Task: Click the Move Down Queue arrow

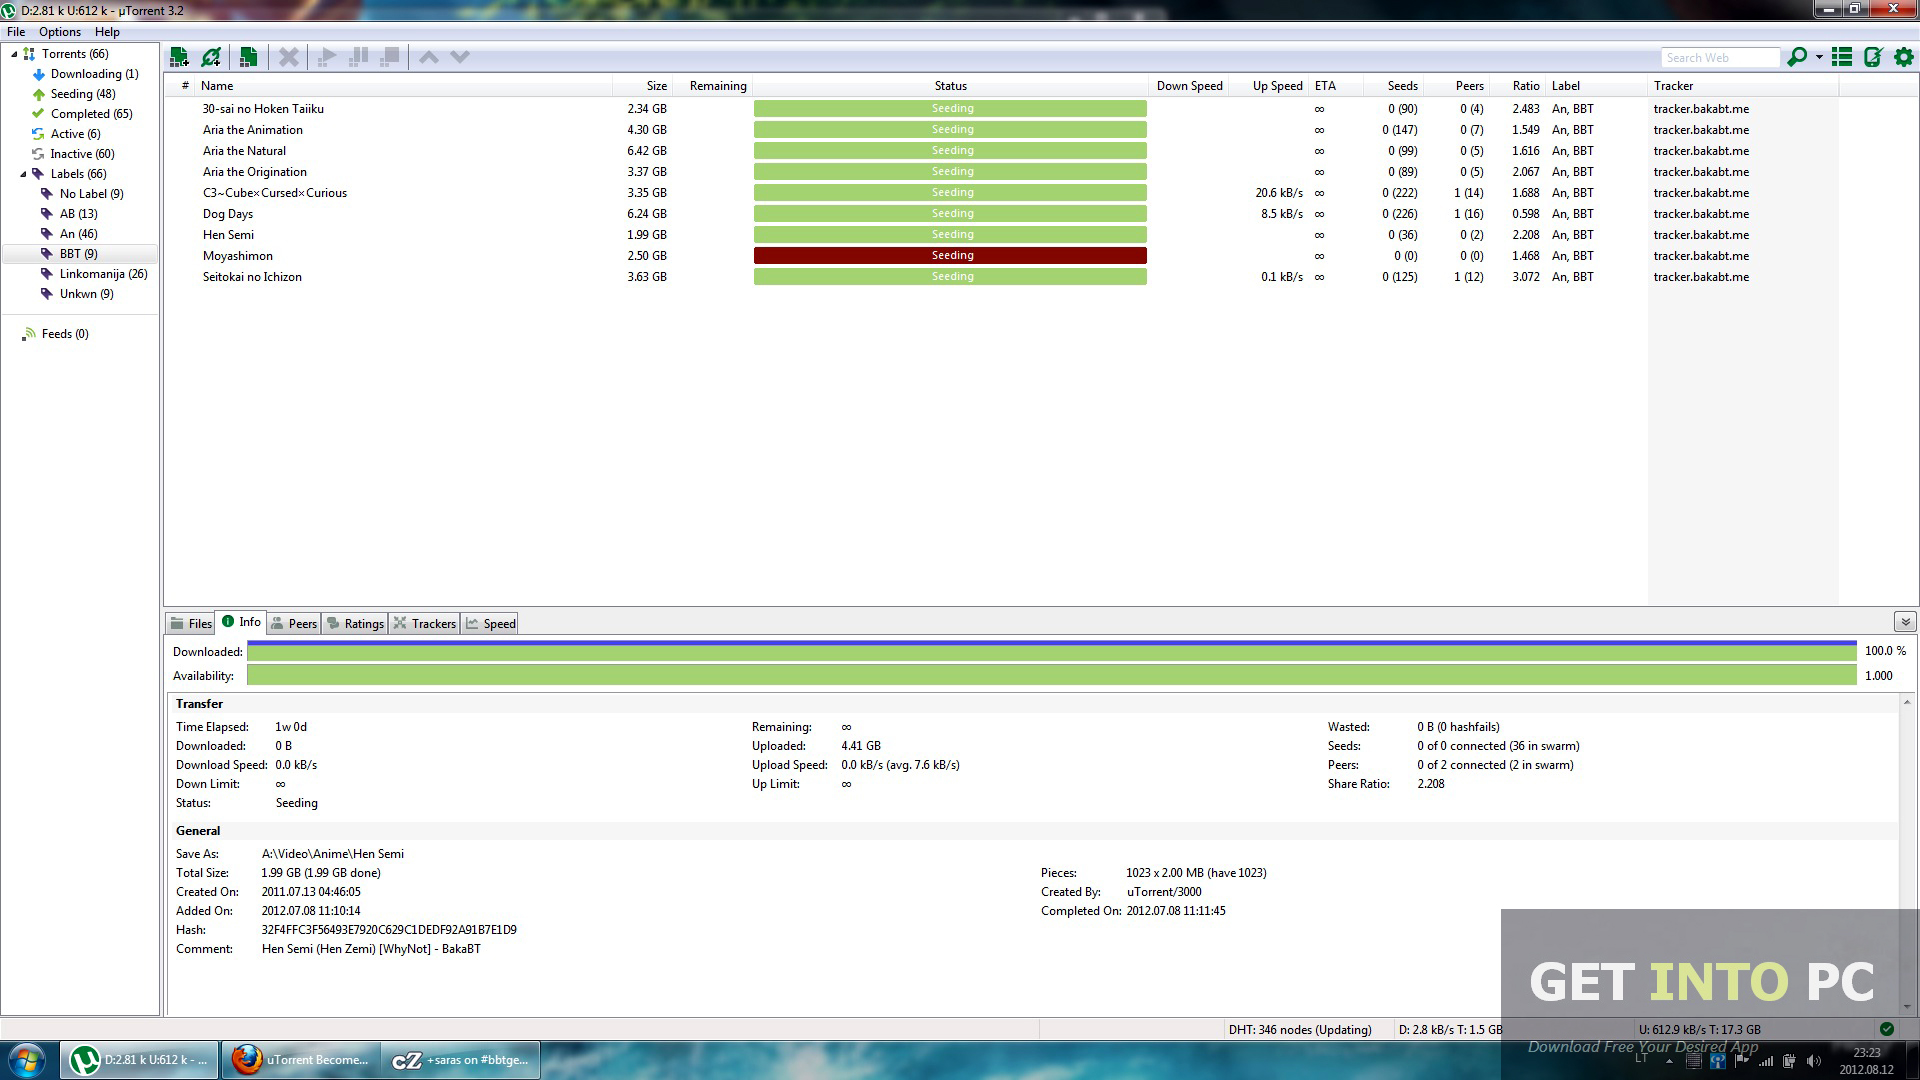Action: tap(460, 57)
